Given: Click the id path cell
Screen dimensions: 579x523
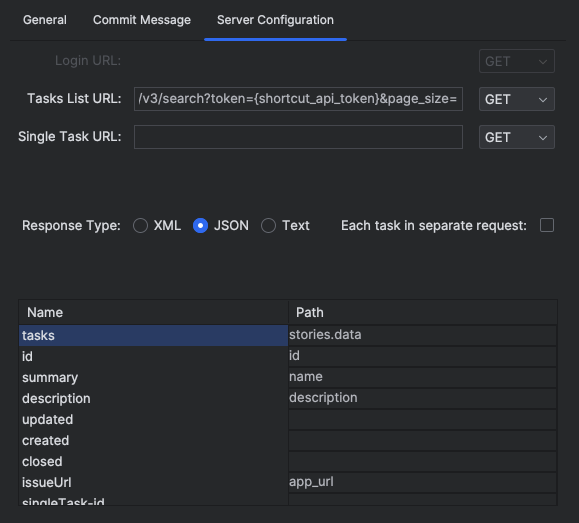Looking at the screenshot, I should [422, 356].
